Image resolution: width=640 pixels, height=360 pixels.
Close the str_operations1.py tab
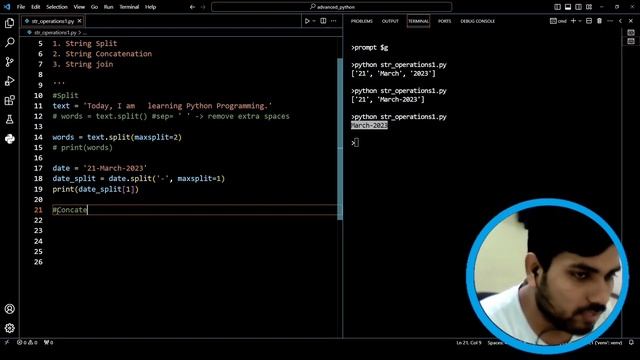pyautogui.click(x=80, y=21)
